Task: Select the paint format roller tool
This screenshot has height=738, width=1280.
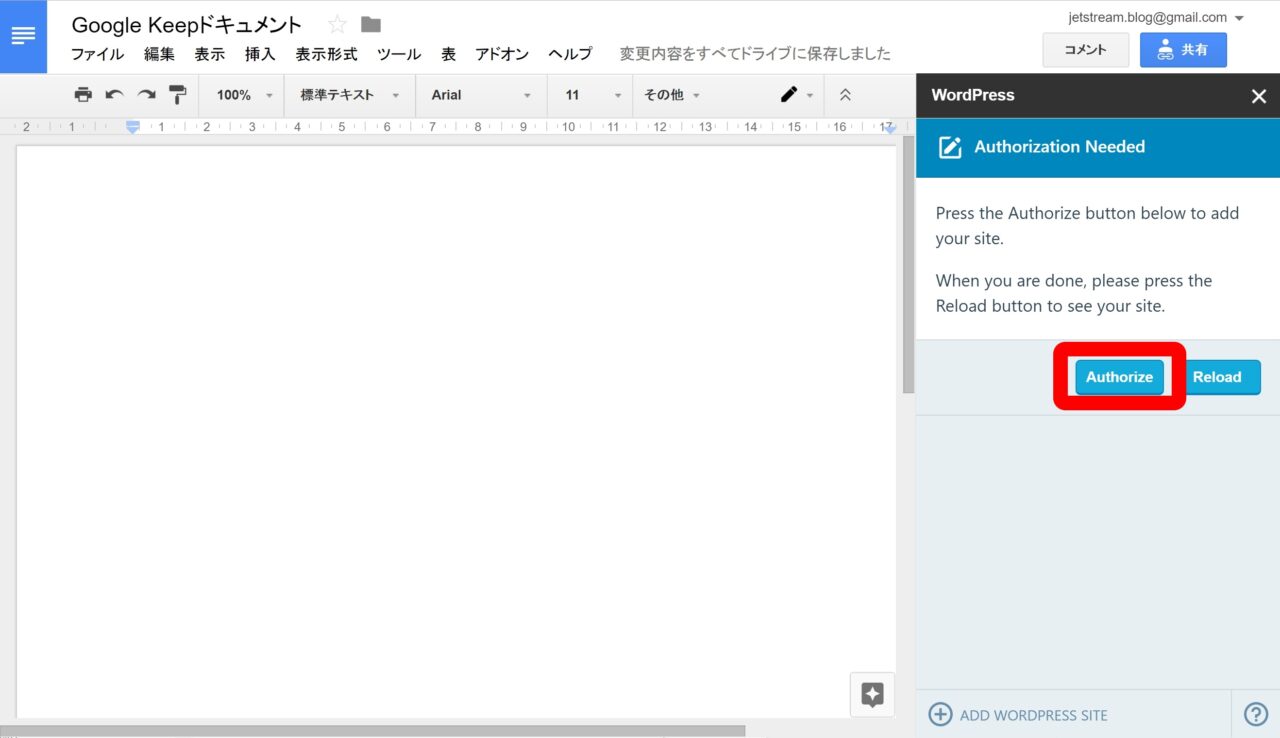Action: (178, 95)
